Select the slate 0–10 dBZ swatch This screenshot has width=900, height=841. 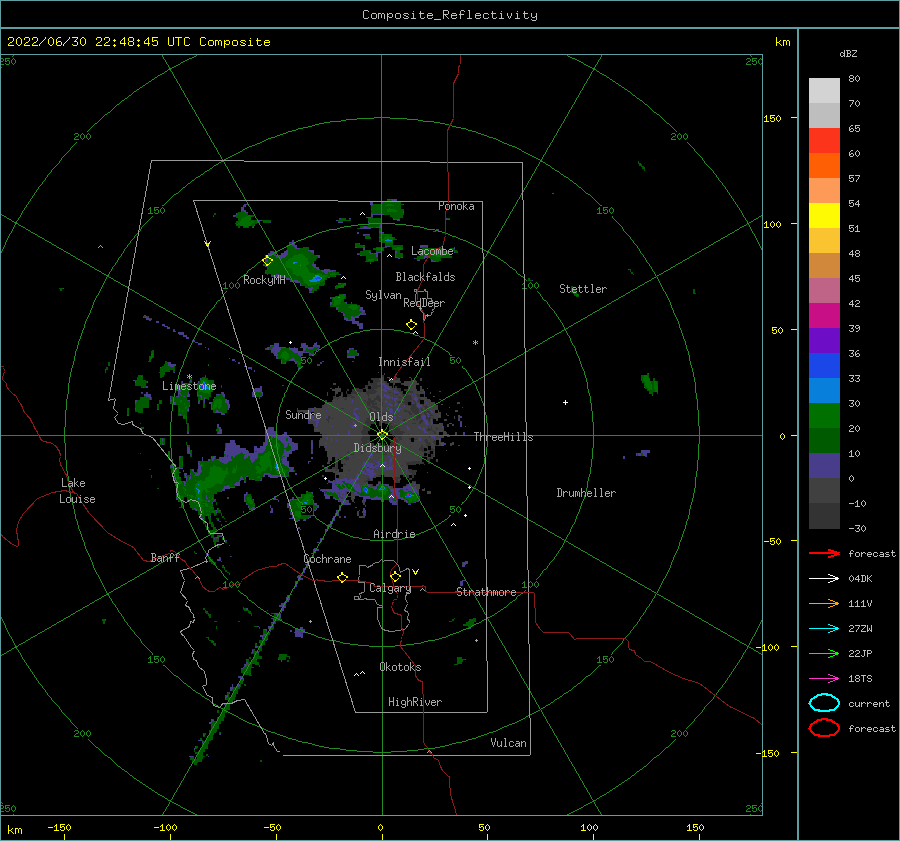pyautogui.click(x=824, y=466)
